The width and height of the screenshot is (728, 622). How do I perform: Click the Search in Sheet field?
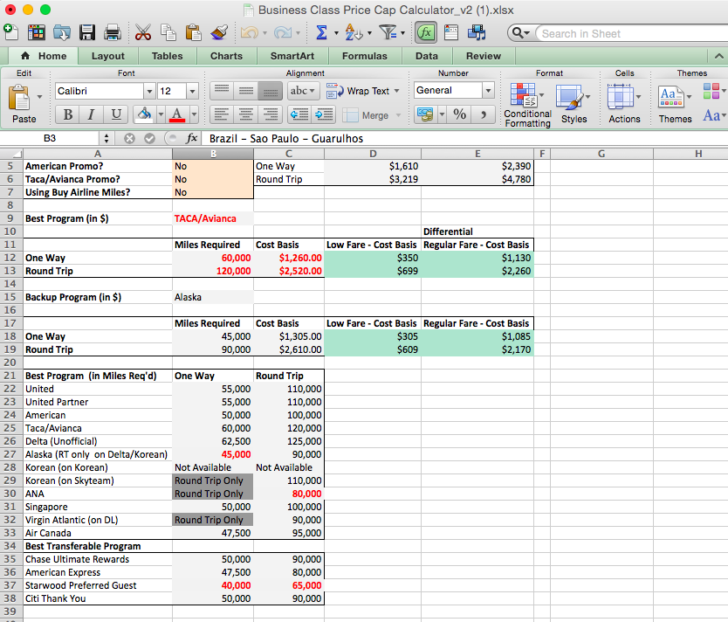(x=631, y=33)
